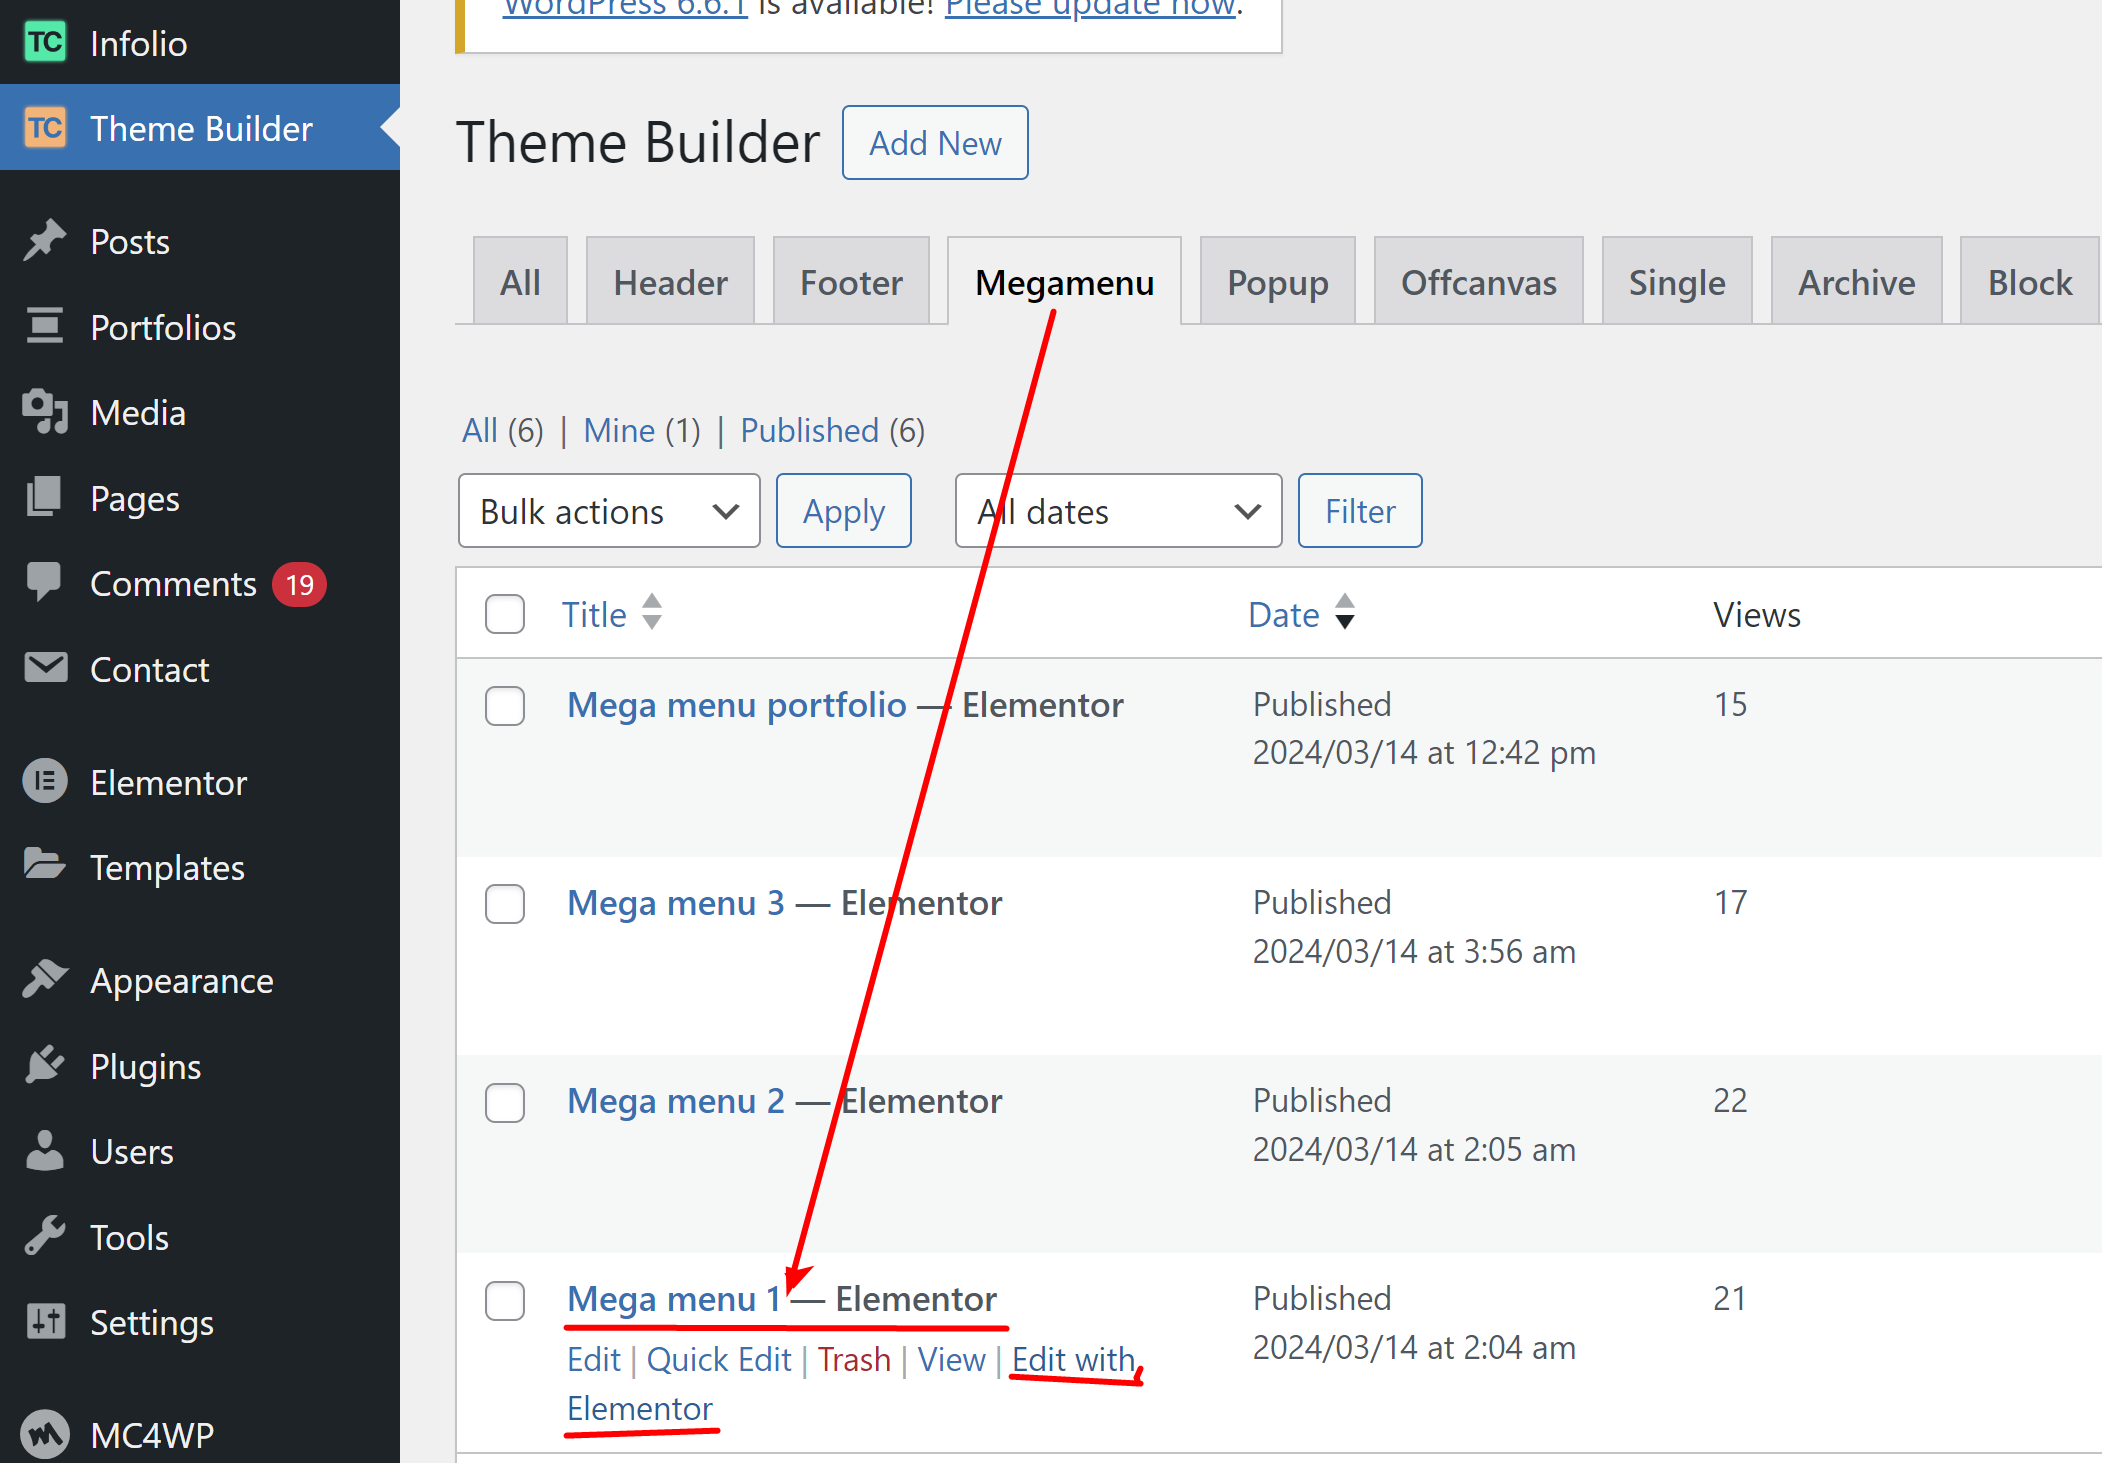Click the Apply bulk action button
Screen dimensions: 2102x1463
pyautogui.click(x=844, y=511)
